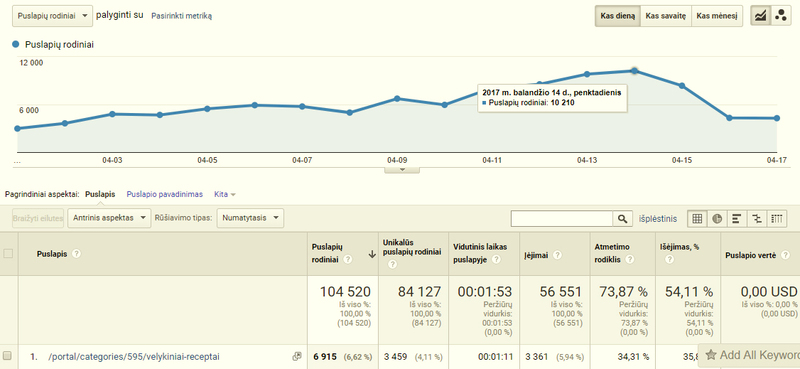Switch to the Kas savaitę view
The height and width of the screenshot is (369, 800).
(x=665, y=16)
